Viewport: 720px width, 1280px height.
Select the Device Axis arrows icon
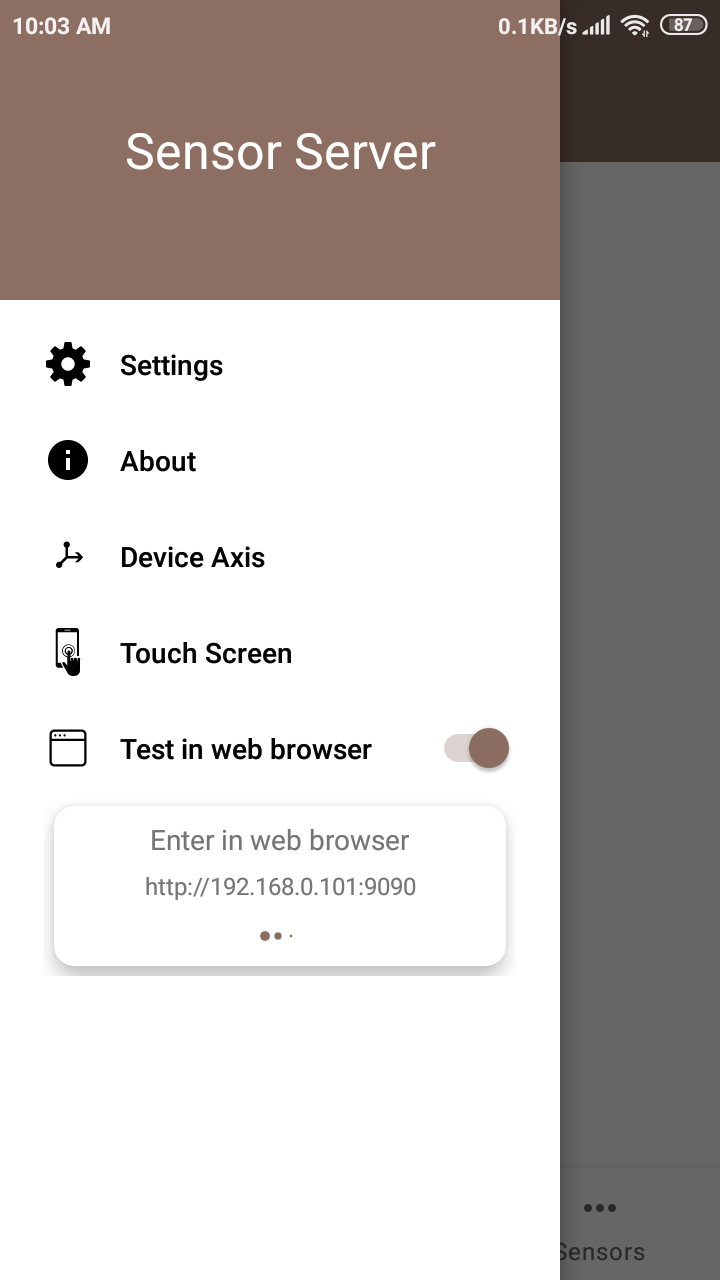(68, 556)
